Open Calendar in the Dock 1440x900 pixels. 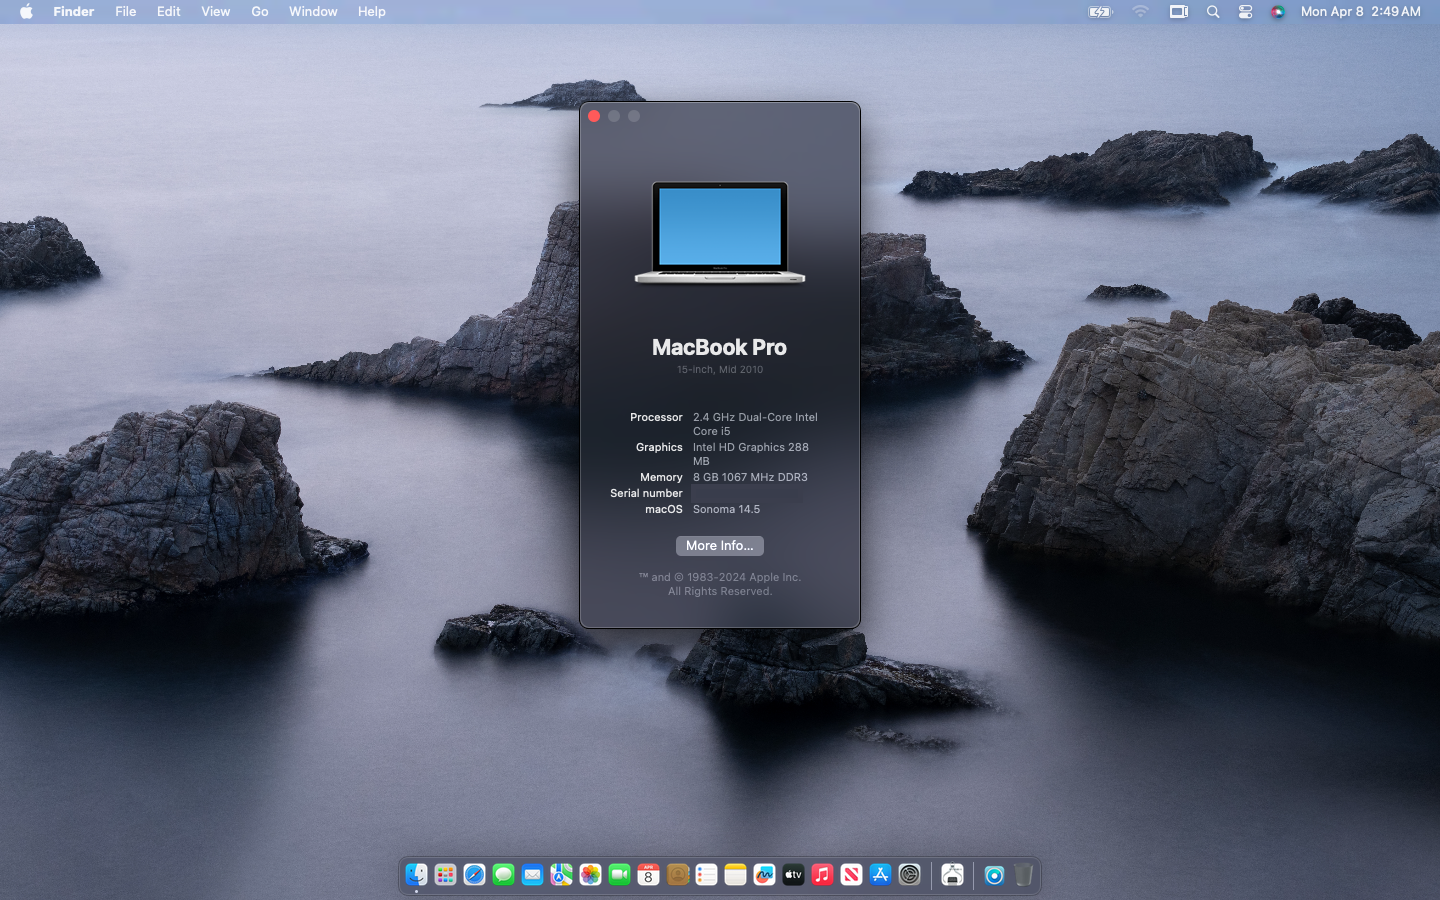coord(649,875)
